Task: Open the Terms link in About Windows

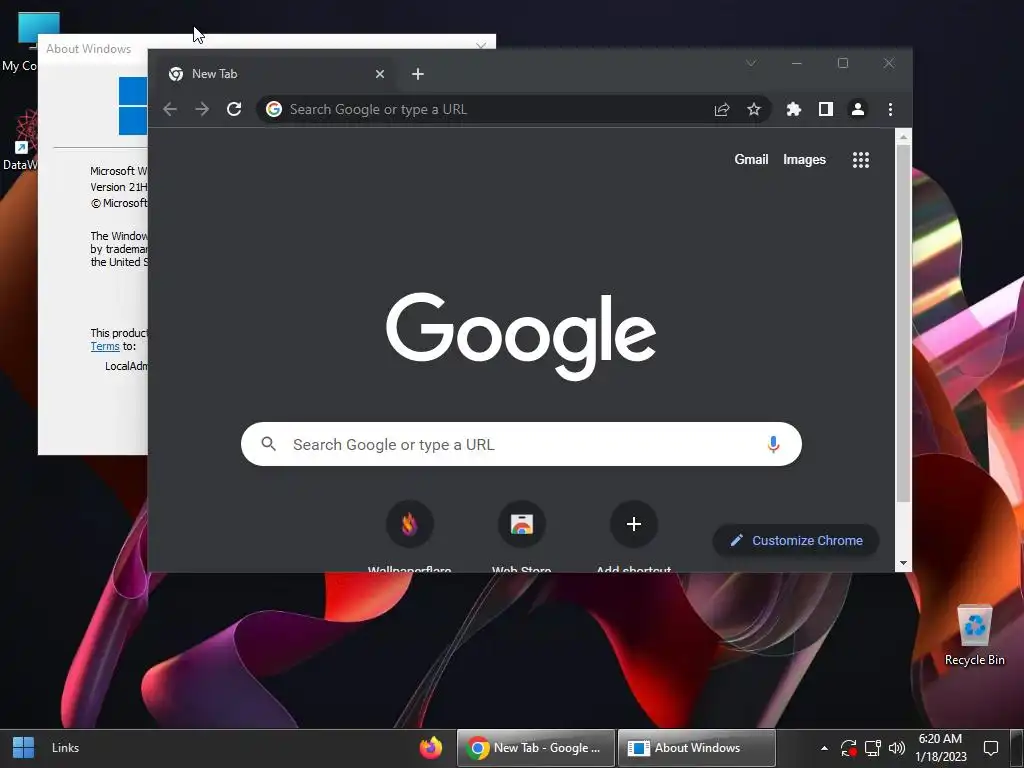Action: 104,346
